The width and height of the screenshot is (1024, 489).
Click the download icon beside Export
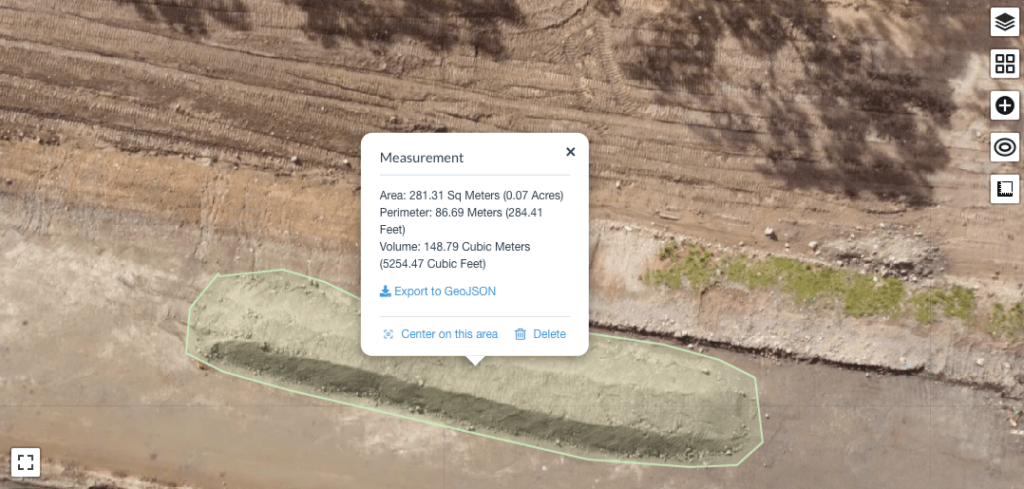(385, 291)
